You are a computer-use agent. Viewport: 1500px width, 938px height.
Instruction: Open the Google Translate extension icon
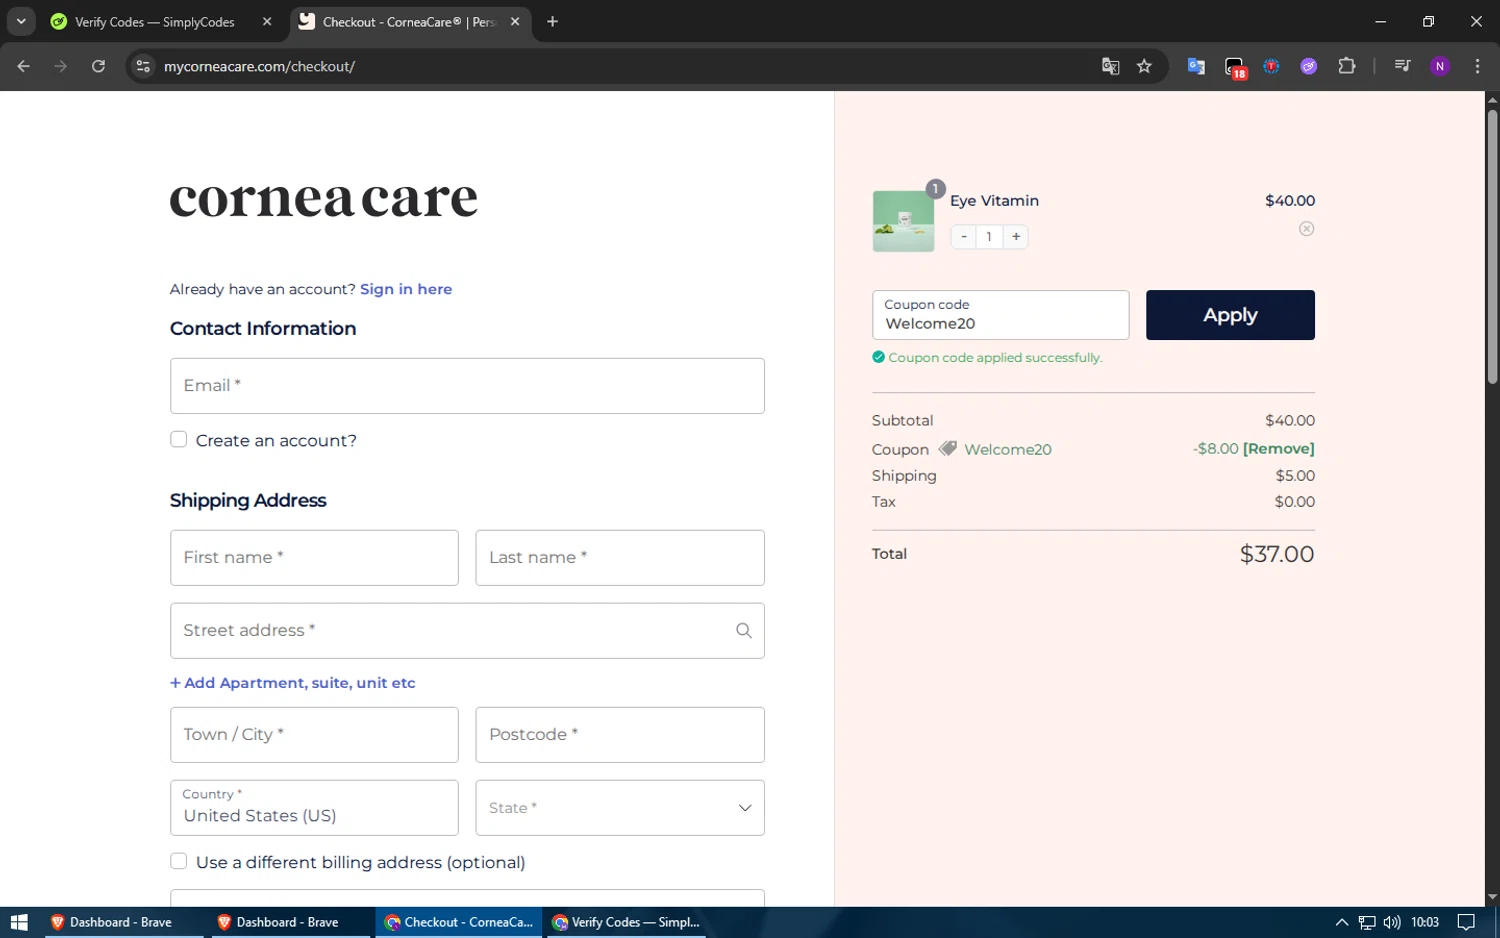tap(1196, 66)
